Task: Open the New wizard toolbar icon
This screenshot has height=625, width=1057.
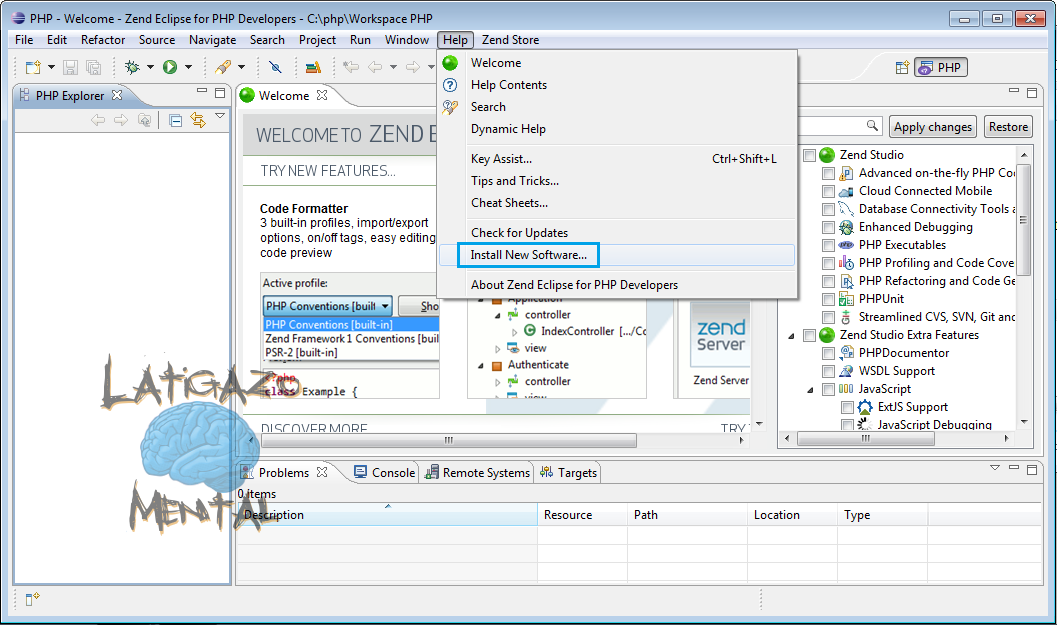Action: (33, 66)
